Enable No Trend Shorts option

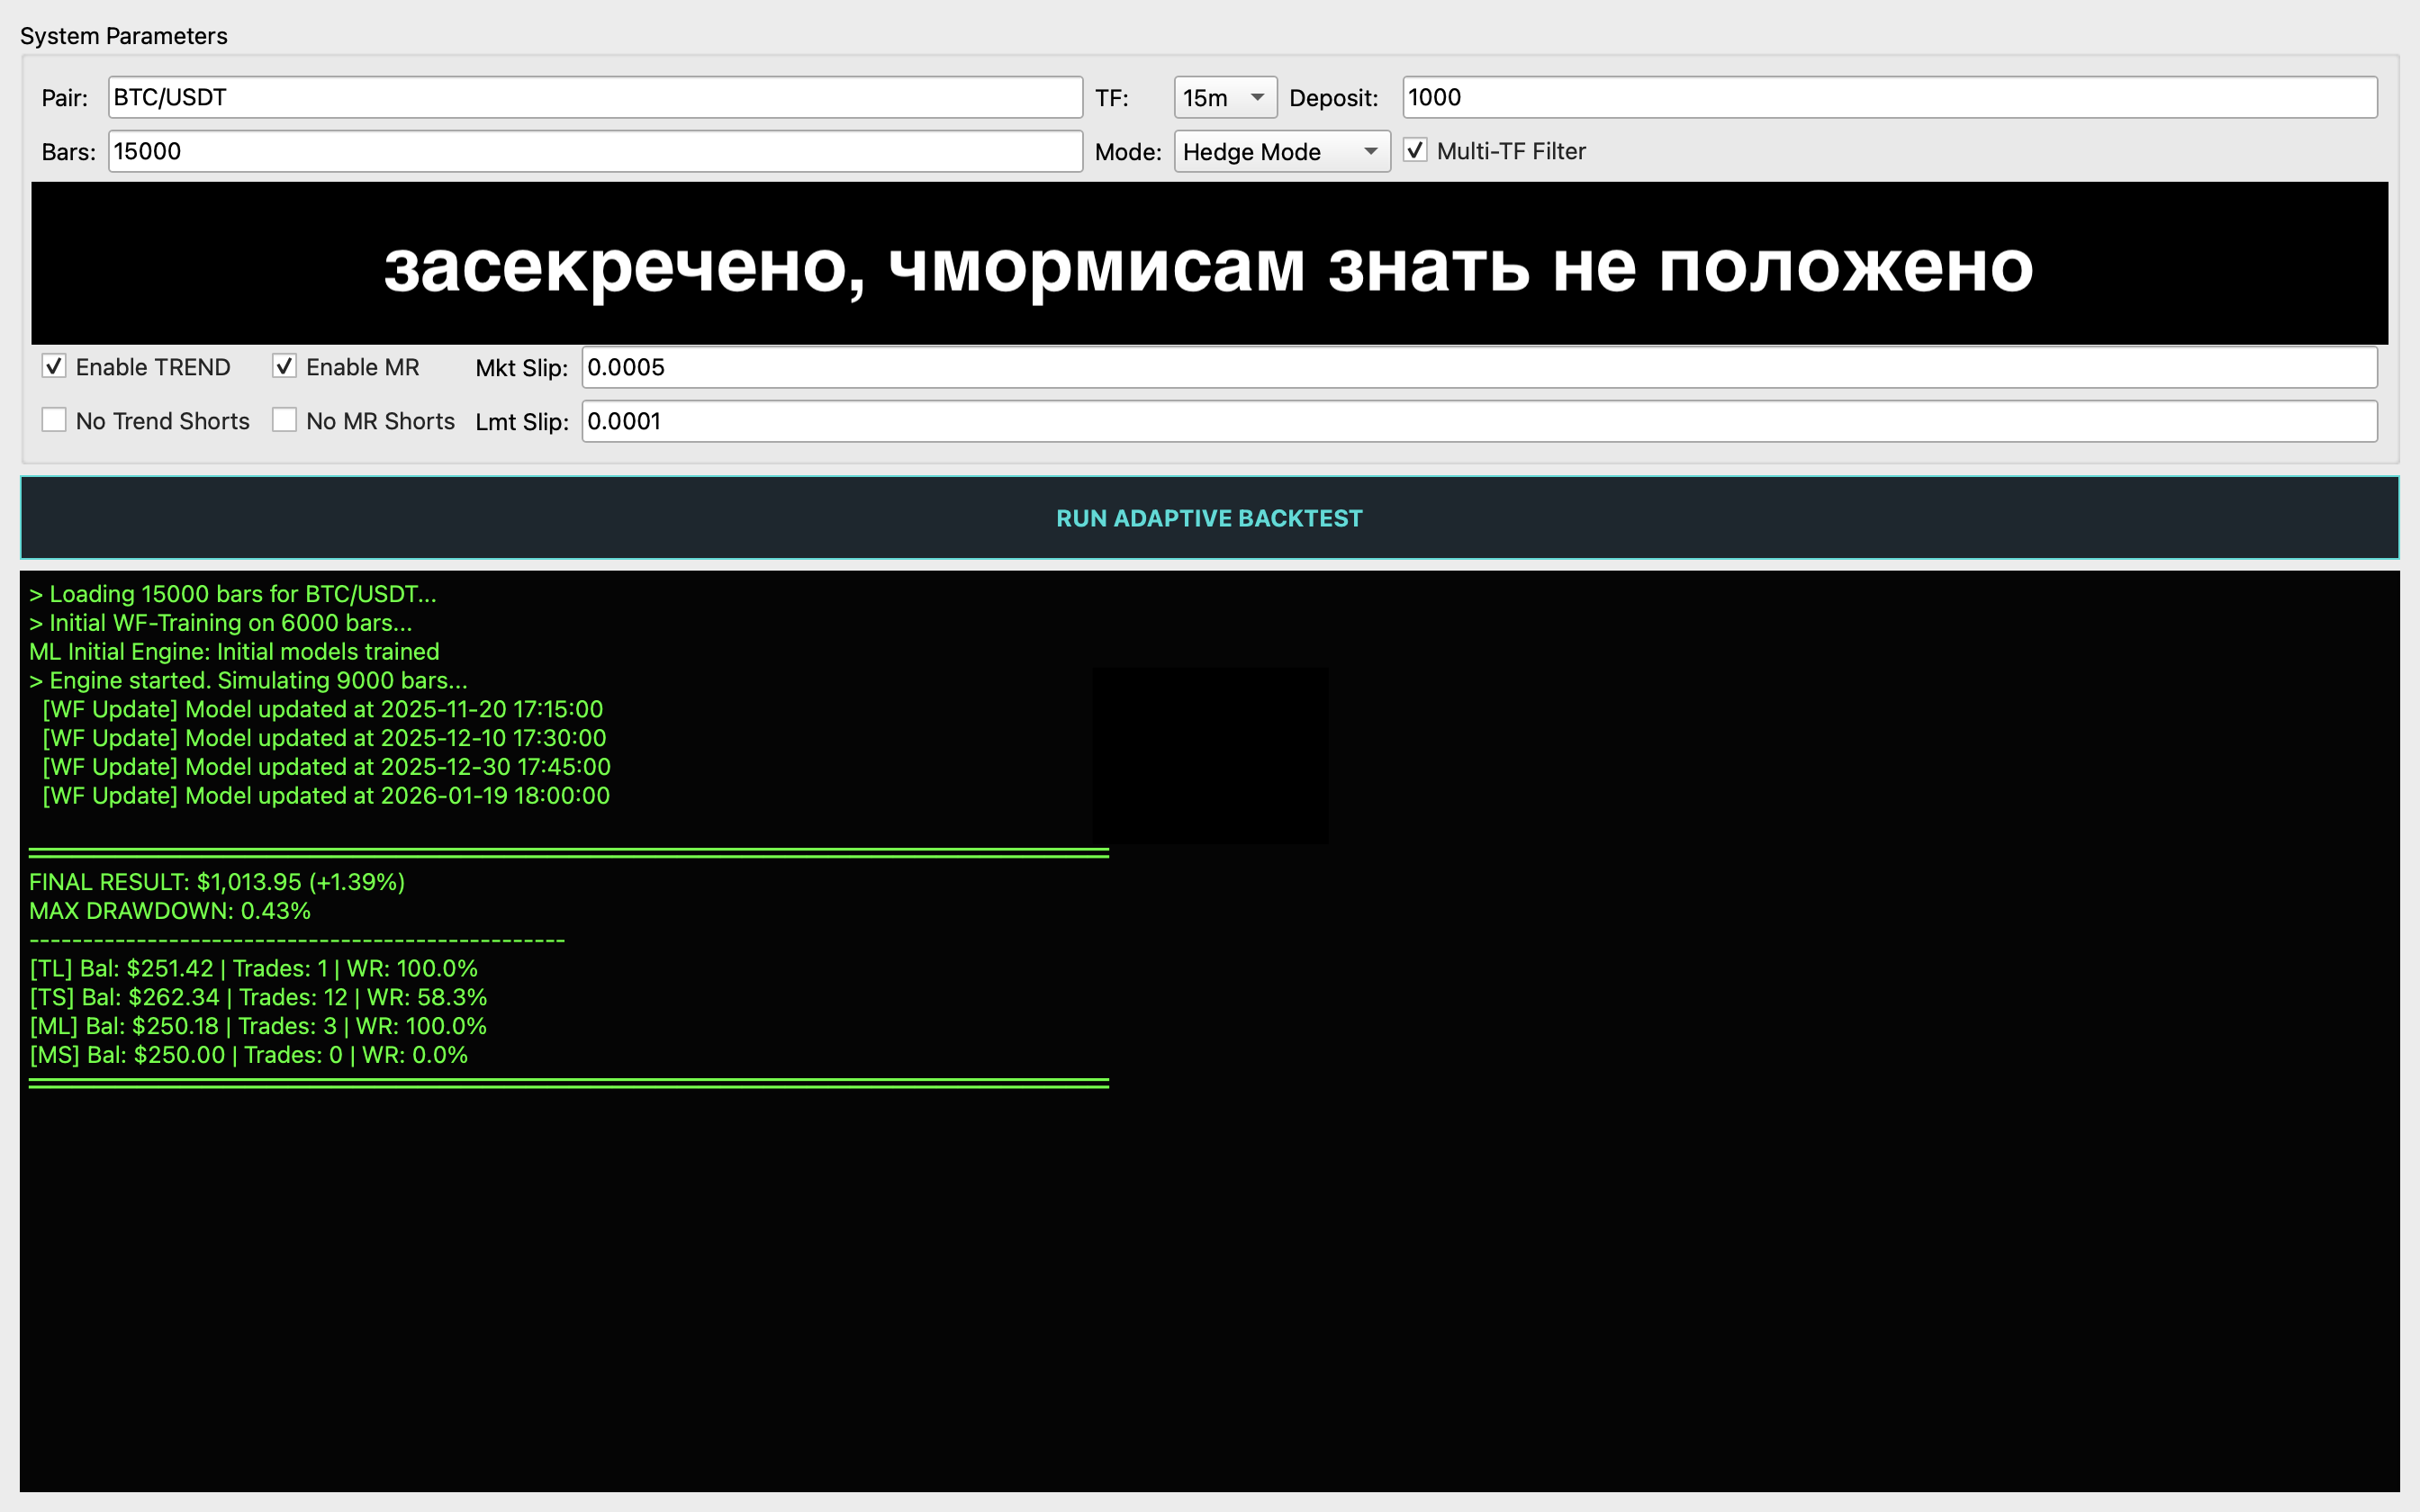(x=55, y=421)
